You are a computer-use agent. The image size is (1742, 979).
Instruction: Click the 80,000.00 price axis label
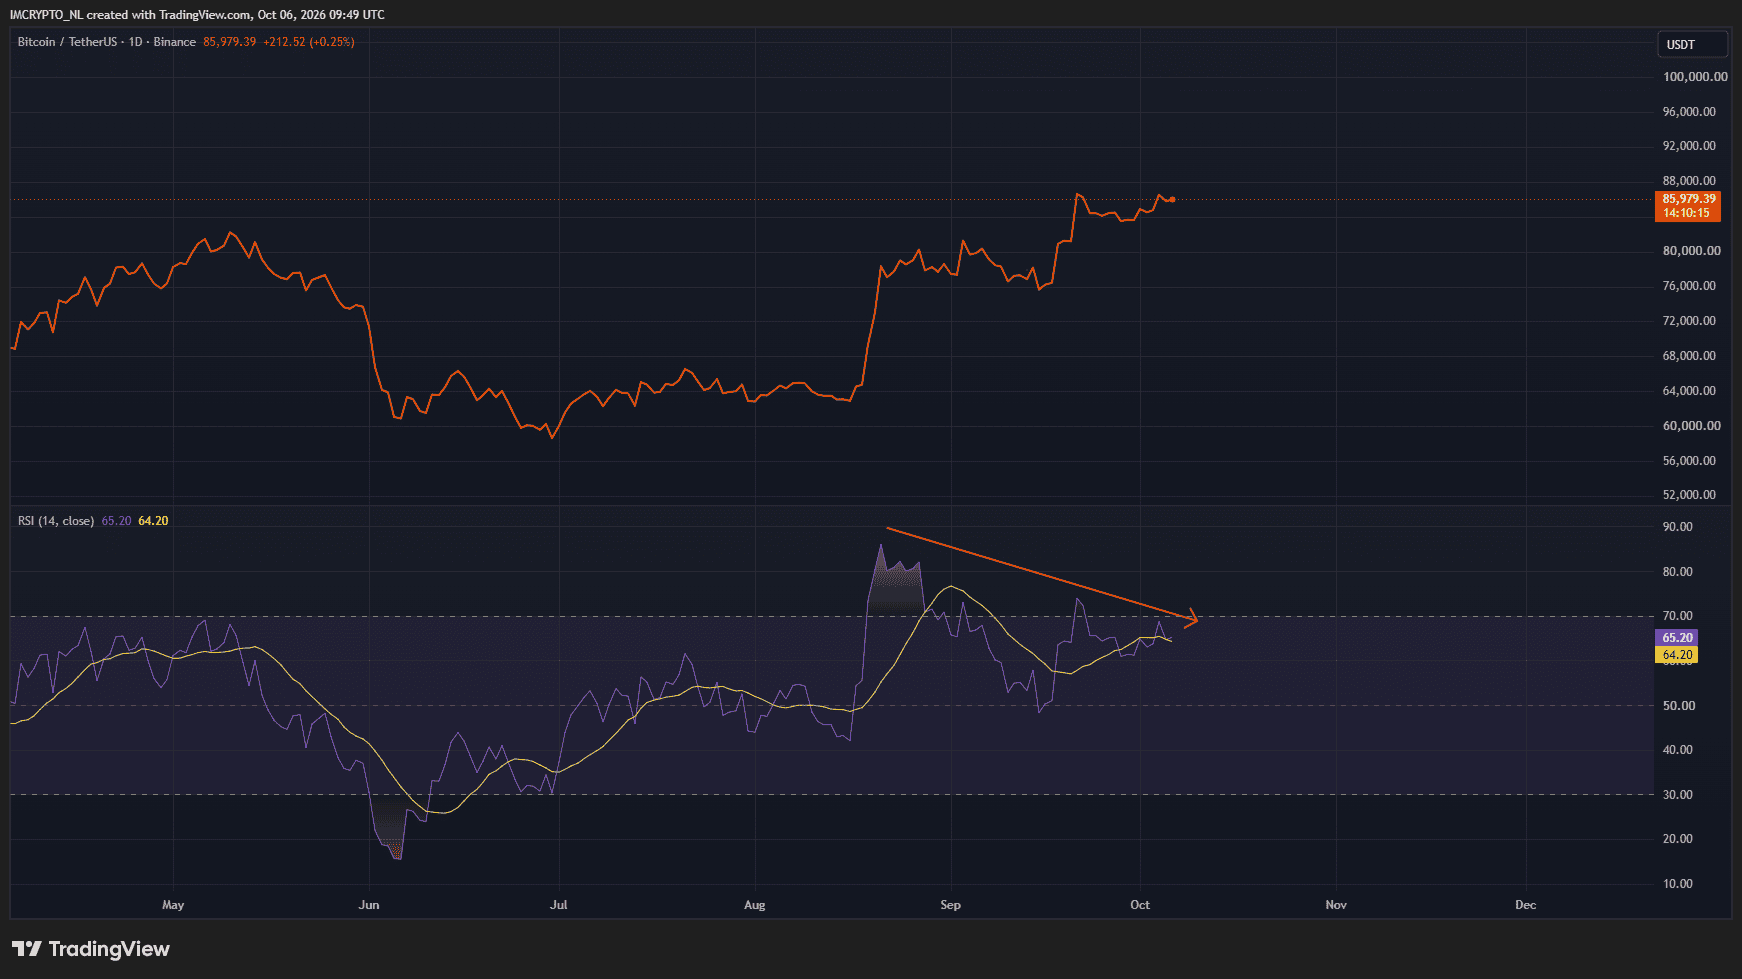pyautogui.click(x=1692, y=251)
